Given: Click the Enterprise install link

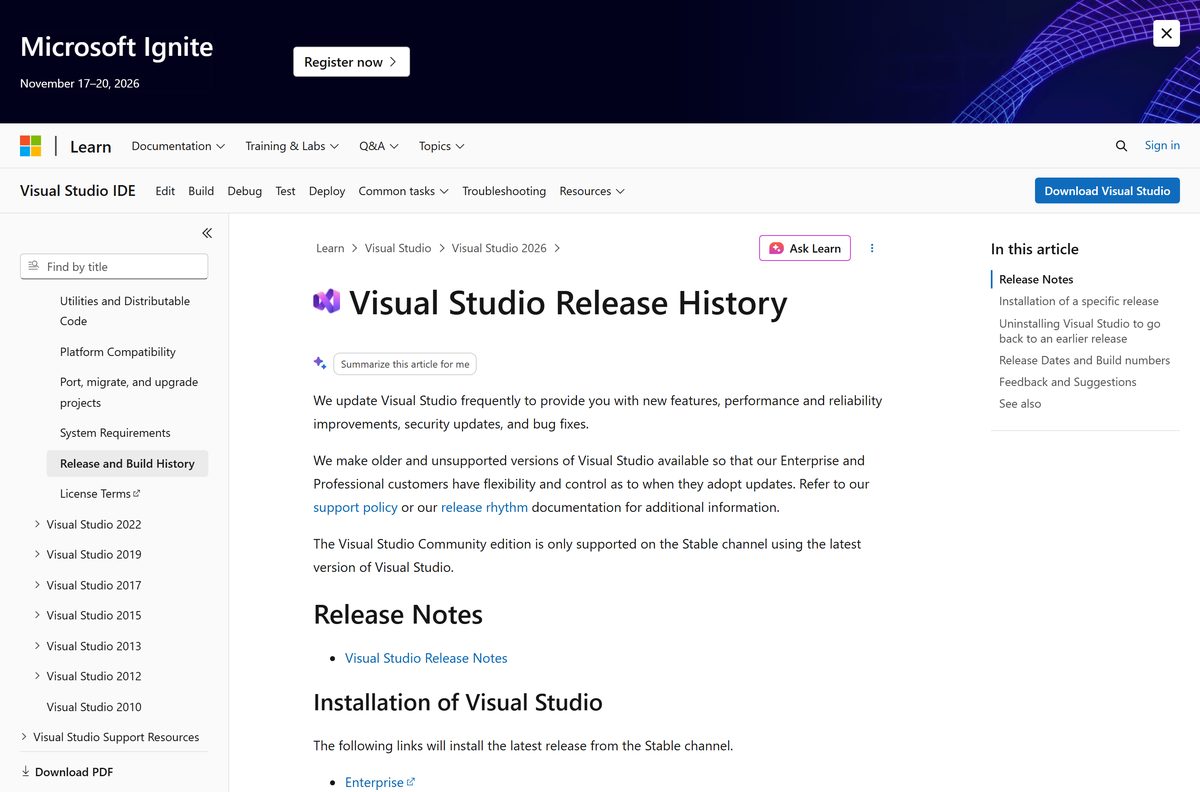Looking at the screenshot, I should point(380,782).
